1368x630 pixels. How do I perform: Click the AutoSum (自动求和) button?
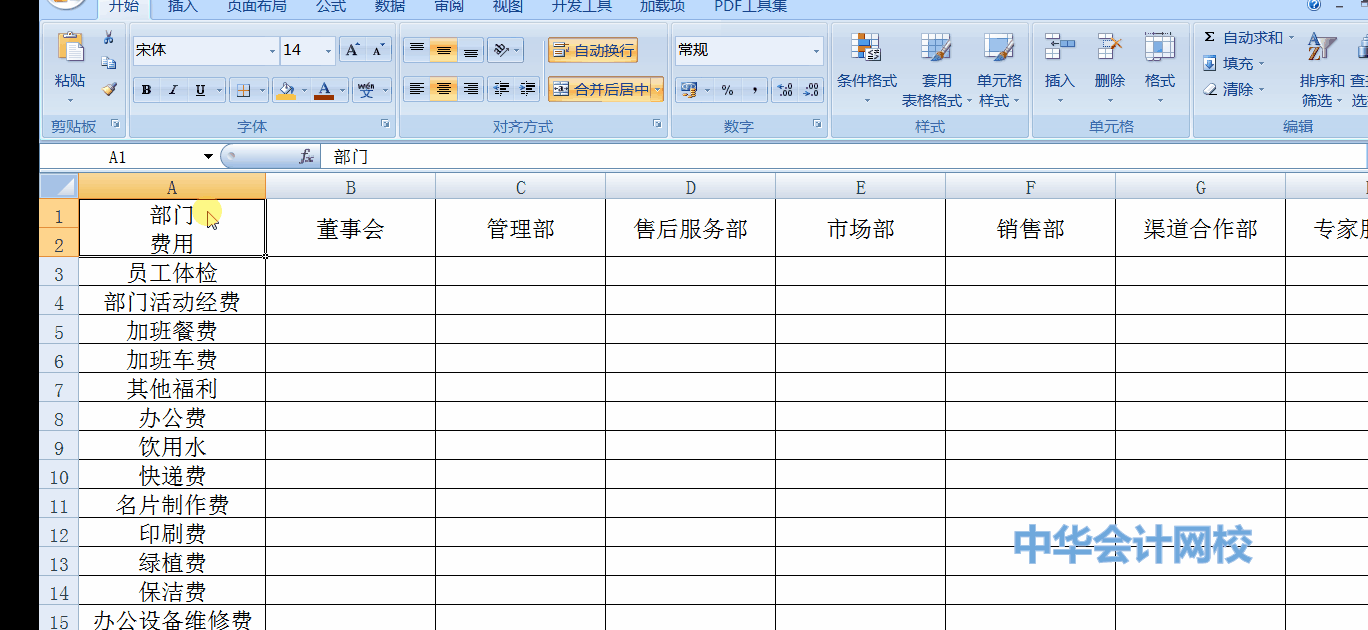[1243, 38]
